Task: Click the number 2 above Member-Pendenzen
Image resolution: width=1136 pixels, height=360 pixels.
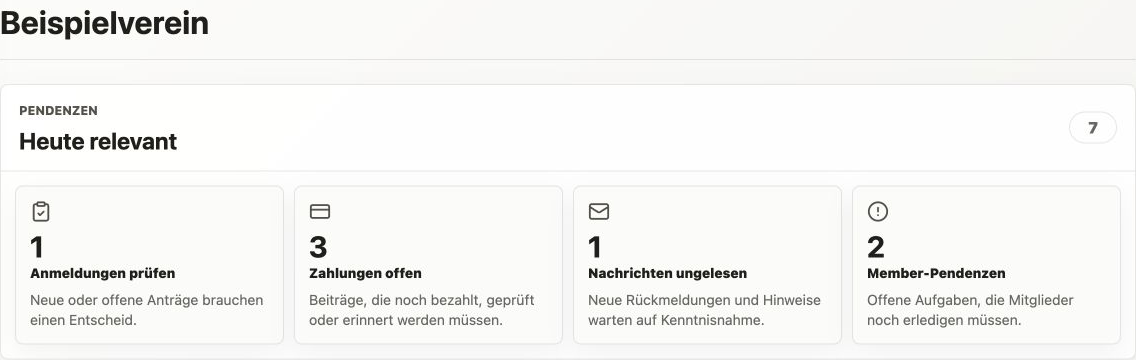Action: click(x=875, y=248)
